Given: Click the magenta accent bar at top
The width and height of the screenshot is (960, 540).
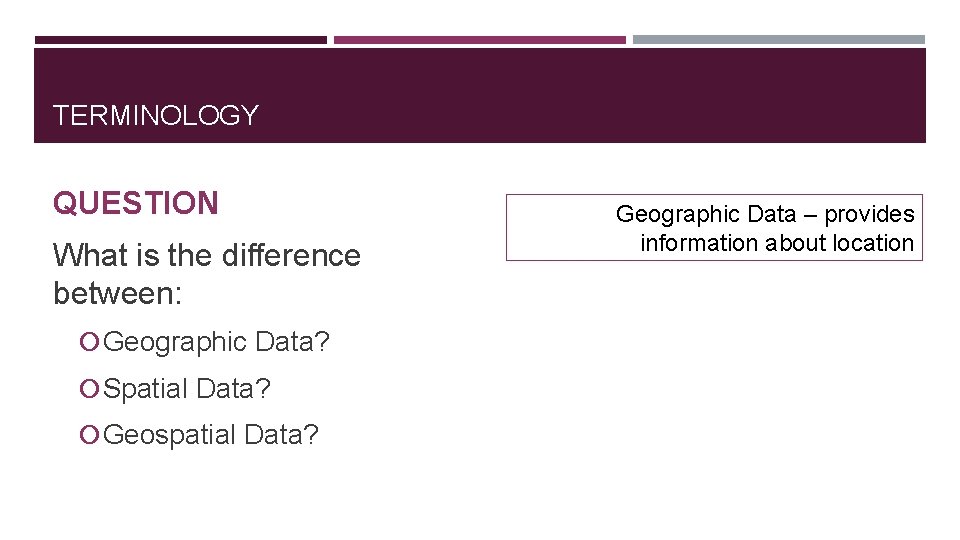Looking at the screenshot, I should coord(479,40).
